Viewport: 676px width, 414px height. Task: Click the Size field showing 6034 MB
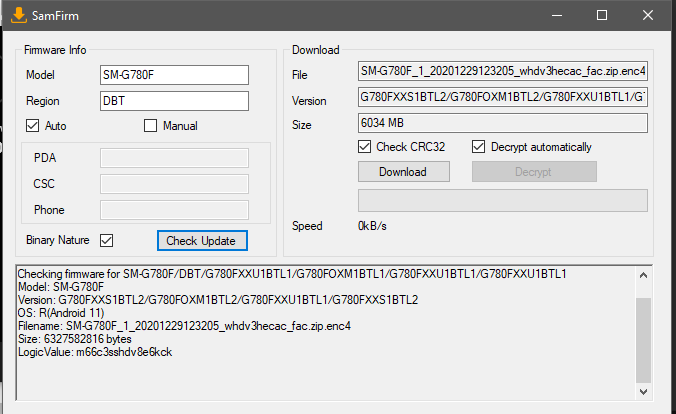coord(503,123)
